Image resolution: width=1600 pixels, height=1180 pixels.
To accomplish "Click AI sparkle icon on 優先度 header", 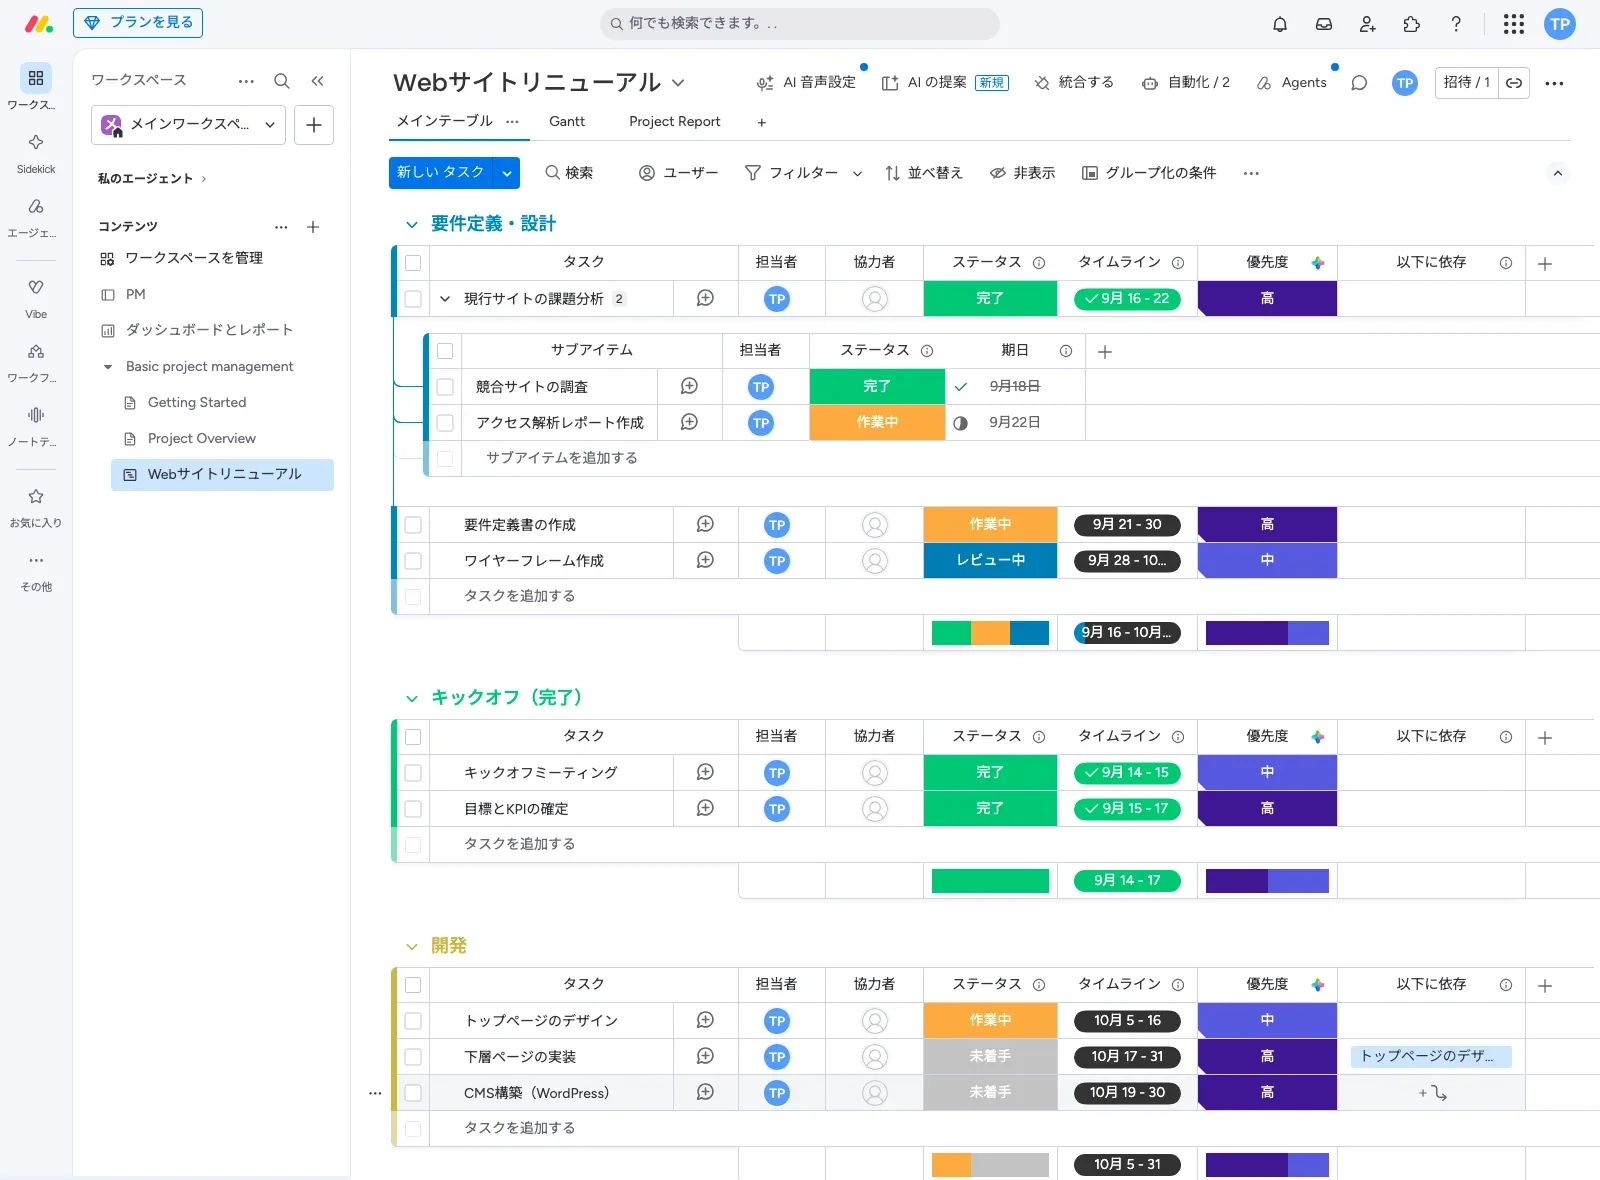I will pos(1318,263).
